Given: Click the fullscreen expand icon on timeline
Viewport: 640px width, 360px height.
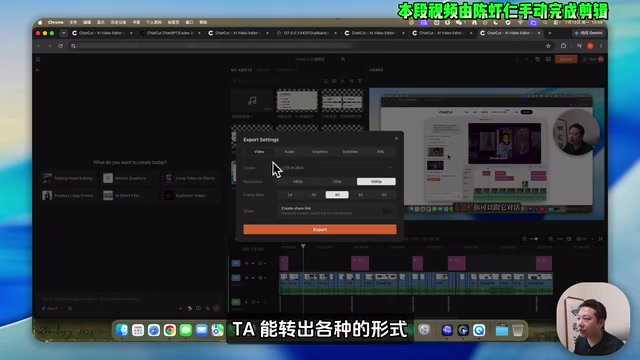Looking at the screenshot, I should [601, 239].
